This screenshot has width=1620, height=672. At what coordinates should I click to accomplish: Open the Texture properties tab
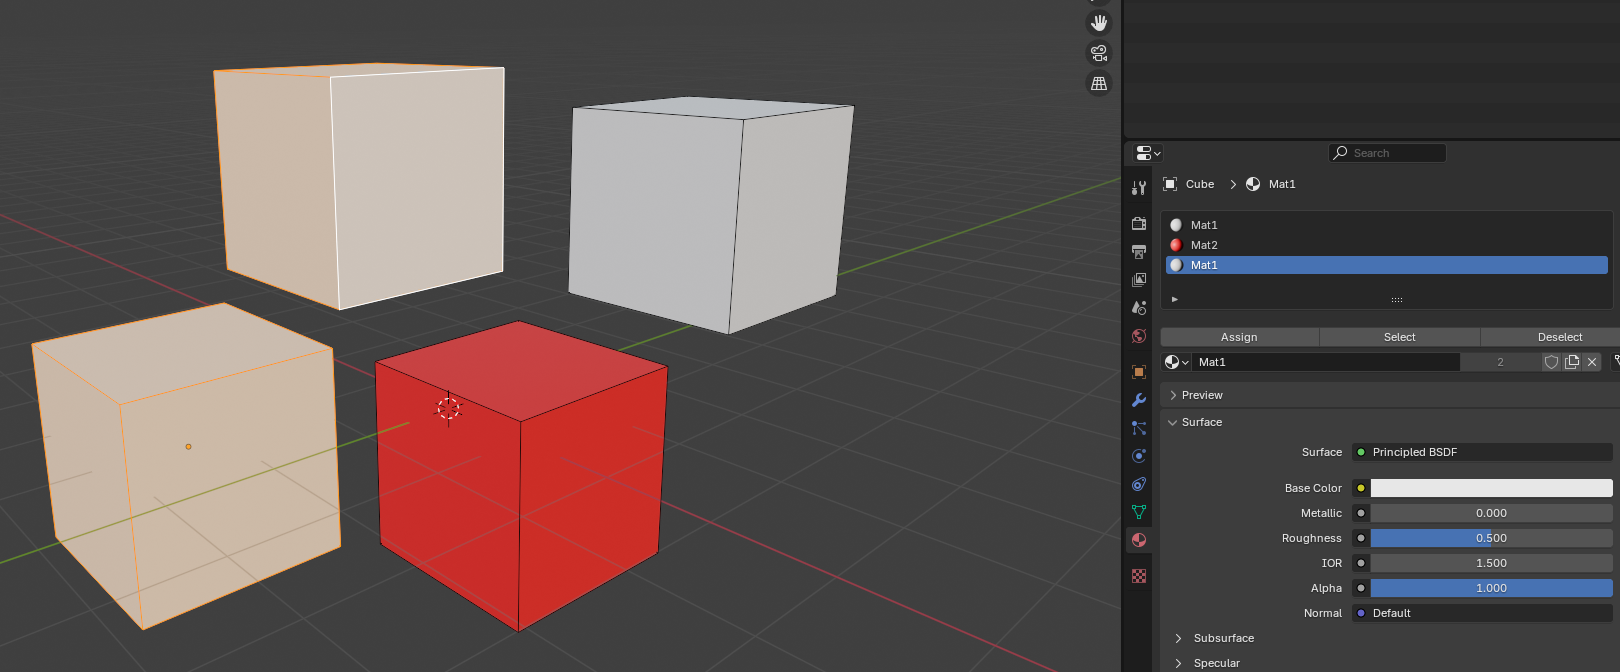(x=1139, y=576)
